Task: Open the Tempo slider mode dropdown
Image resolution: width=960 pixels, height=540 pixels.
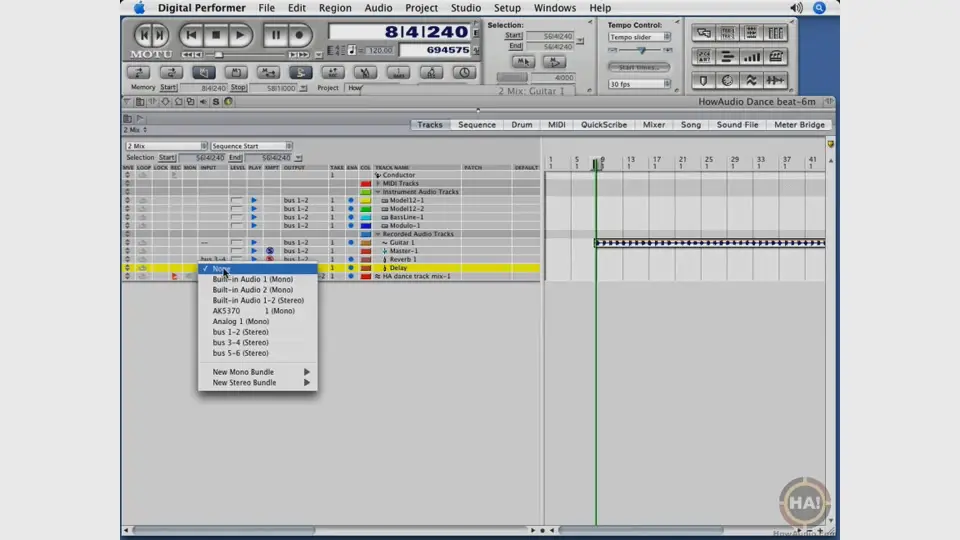Action: [639, 37]
